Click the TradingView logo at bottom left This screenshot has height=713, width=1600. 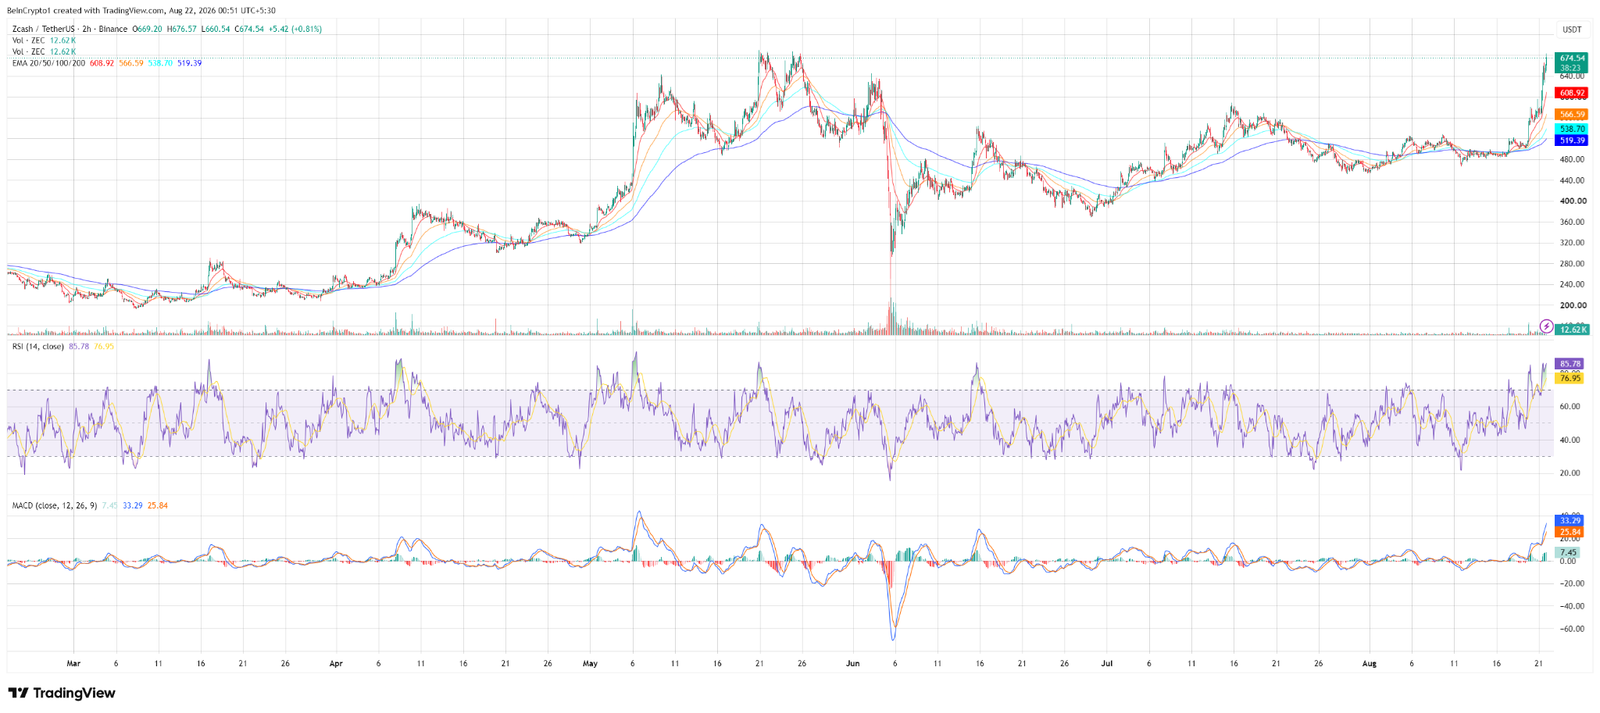62,693
